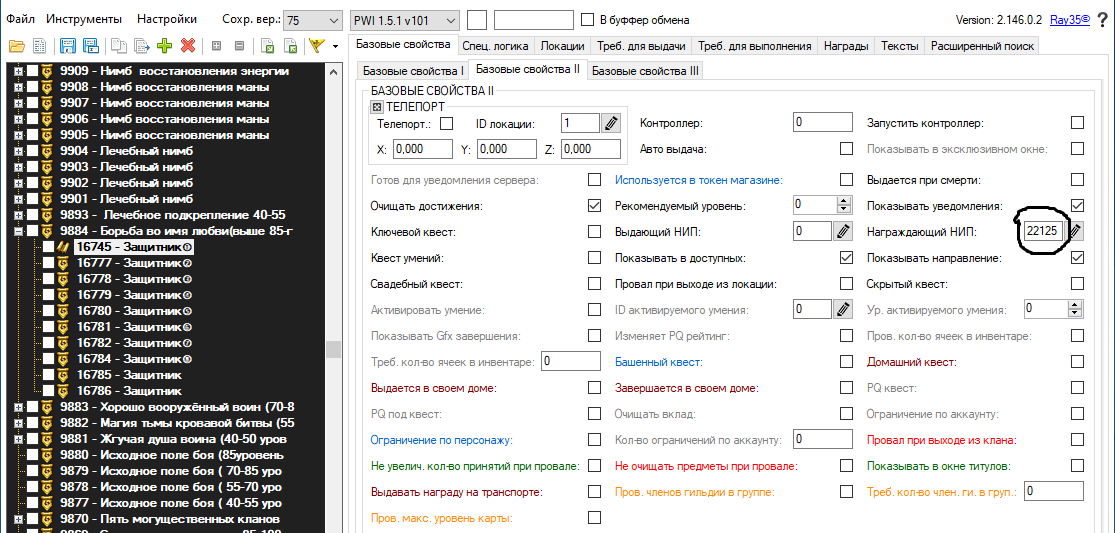
Task: Enable the Авто выдача checkbox
Action: [x=846, y=149]
